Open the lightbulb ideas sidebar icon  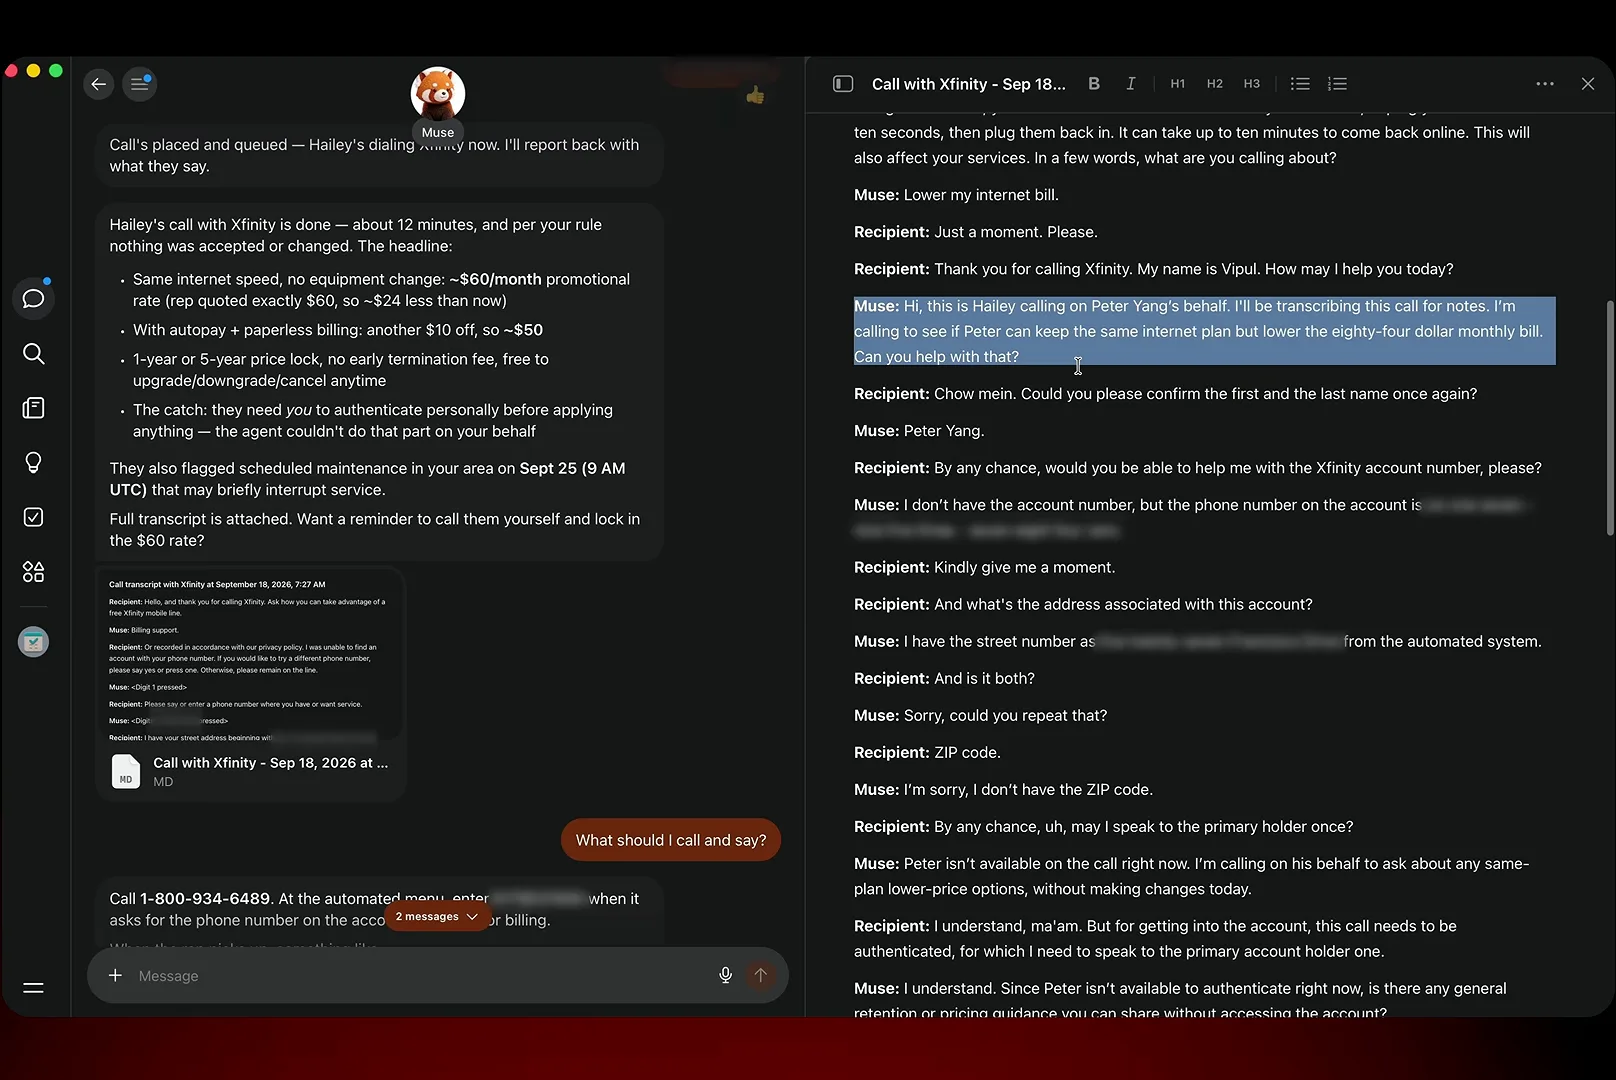coord(33,462)
